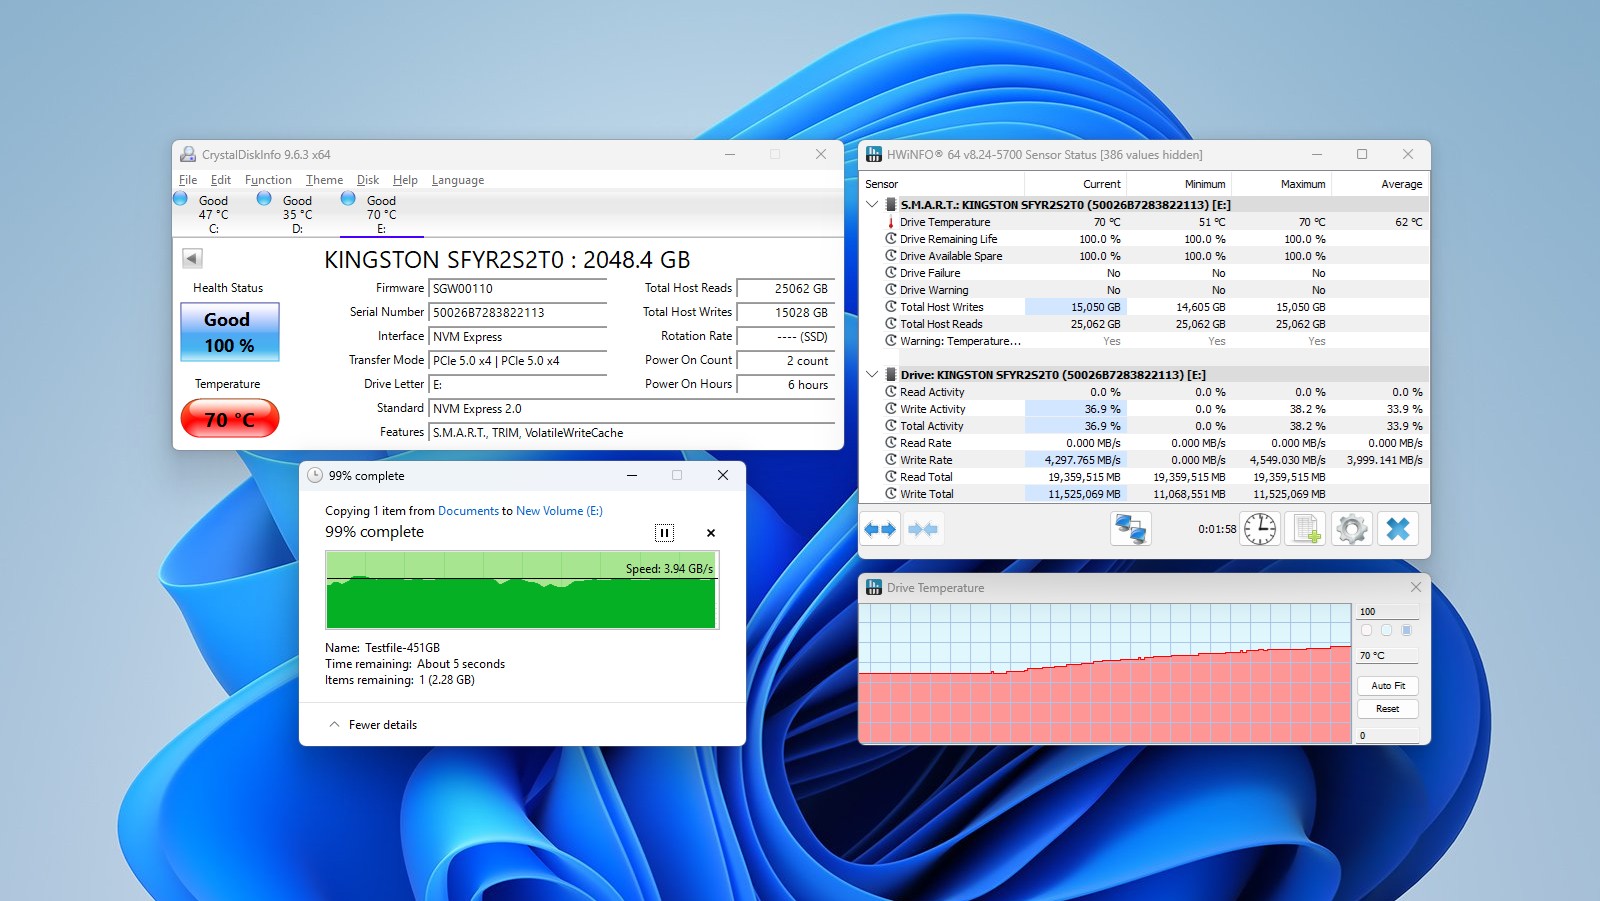1600x901 pixels.
Task: Click the Transfer Mode field PCIe 5.0 x4
Action: coord(518,361)
